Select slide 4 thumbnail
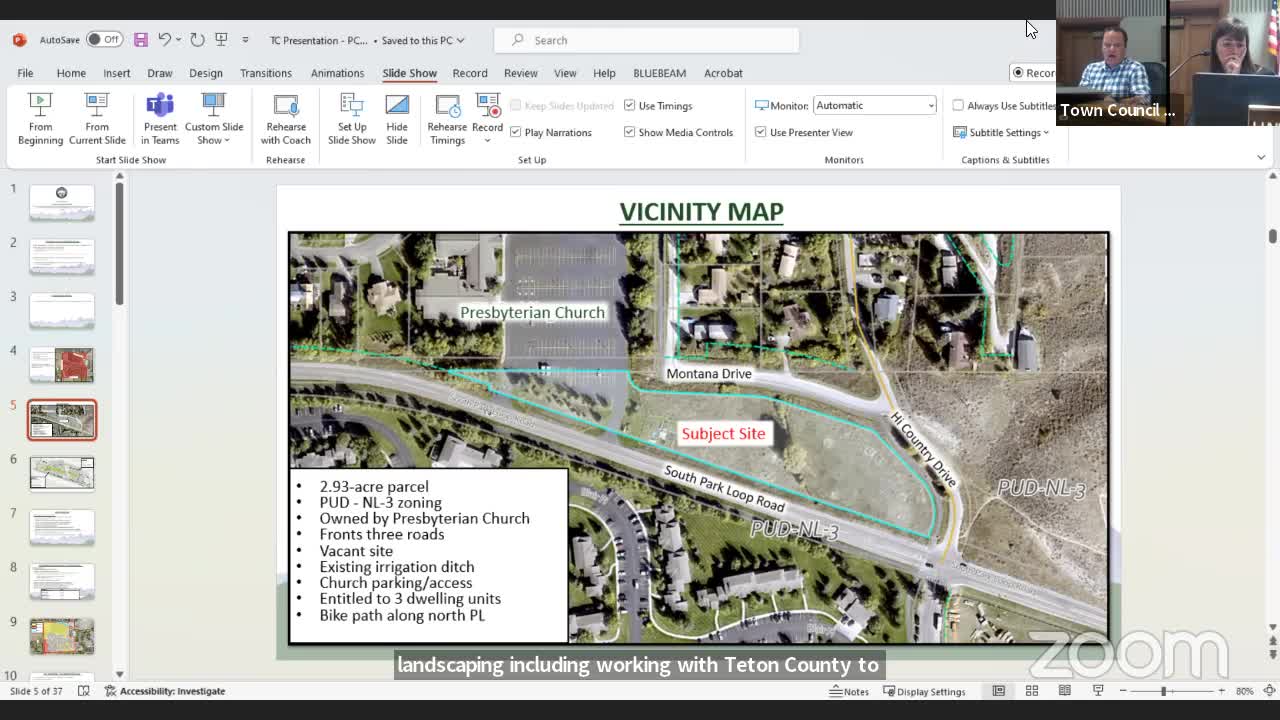Image resolution: width=1280 pixels, height=720 pixels. (x=62, y=365)
